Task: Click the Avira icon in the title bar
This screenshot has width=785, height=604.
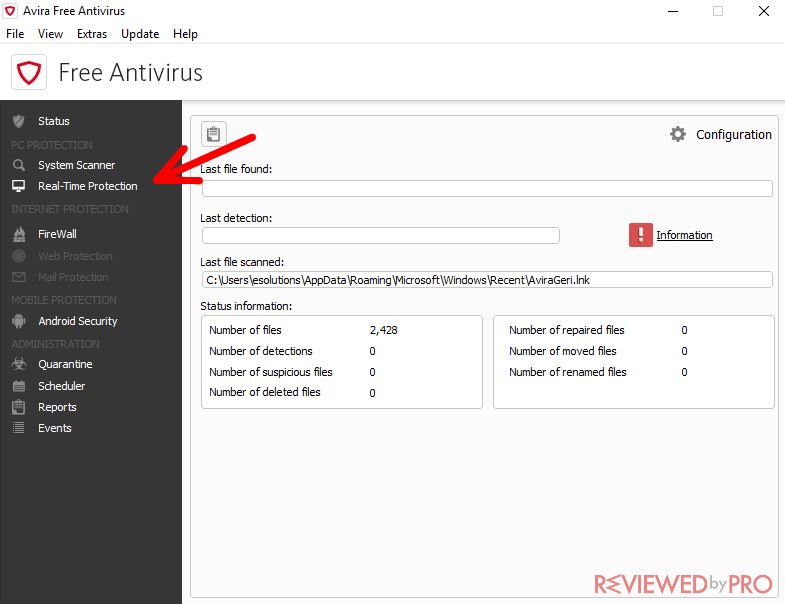Action: 10,11
